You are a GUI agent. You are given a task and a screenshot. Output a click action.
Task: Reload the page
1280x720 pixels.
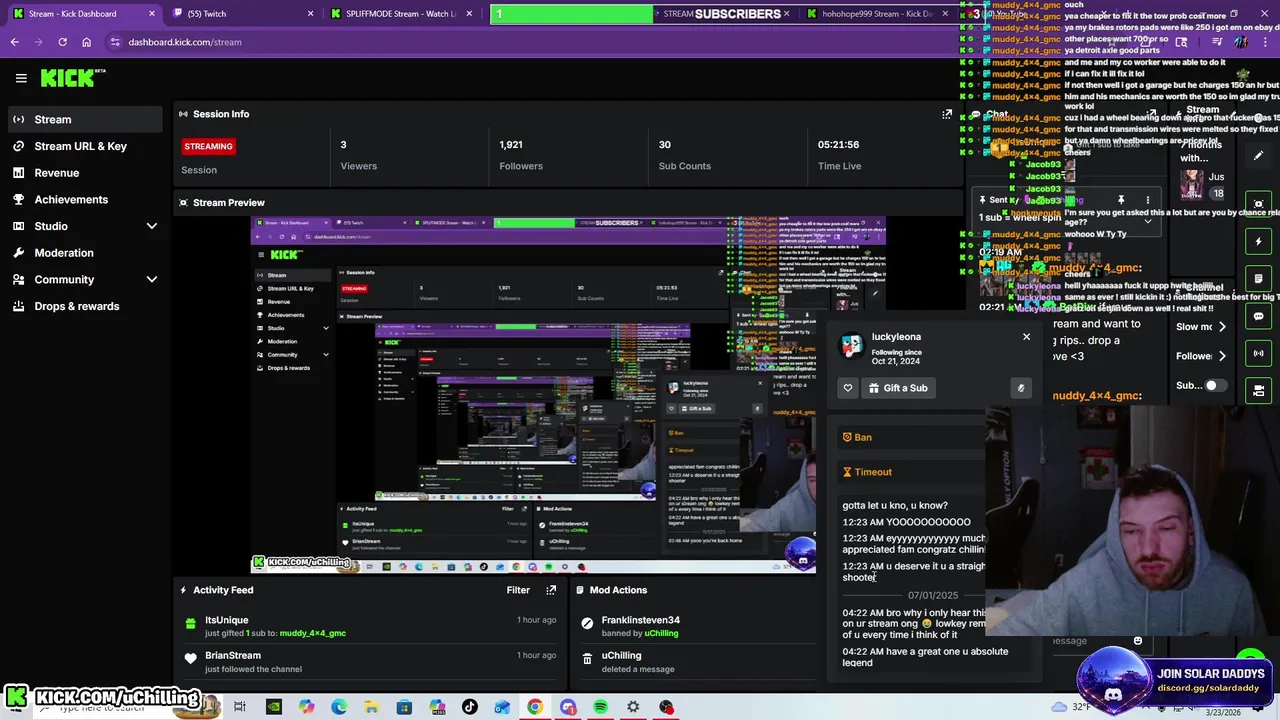62,42
